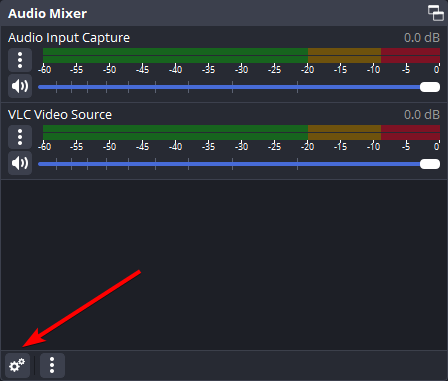
Task: Open VLC Video Source options menu
Action: (20, 137)
